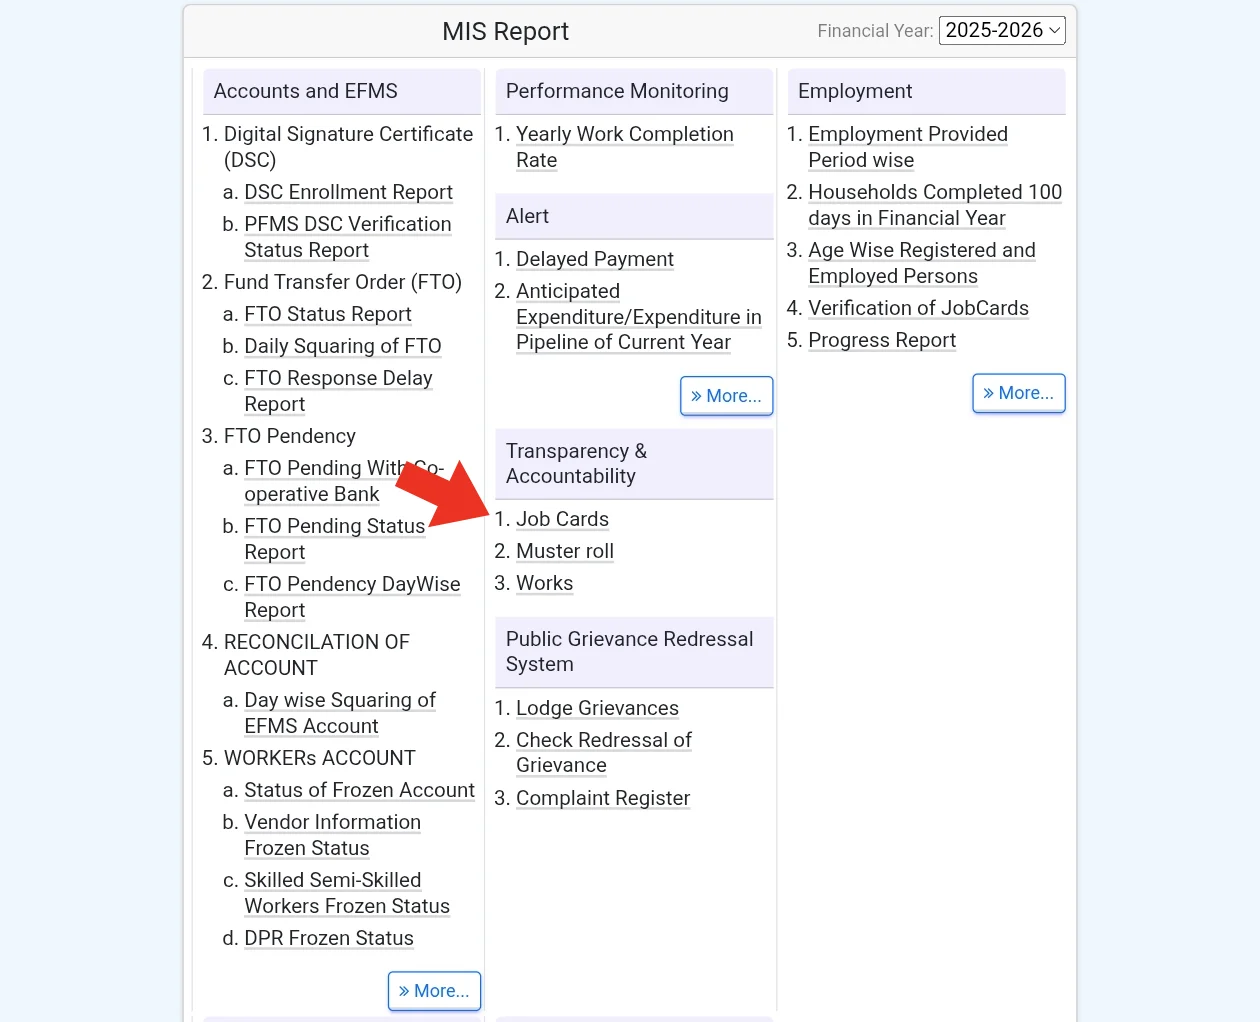
Task: Click the Works link under Transparency
Action: 544,583
